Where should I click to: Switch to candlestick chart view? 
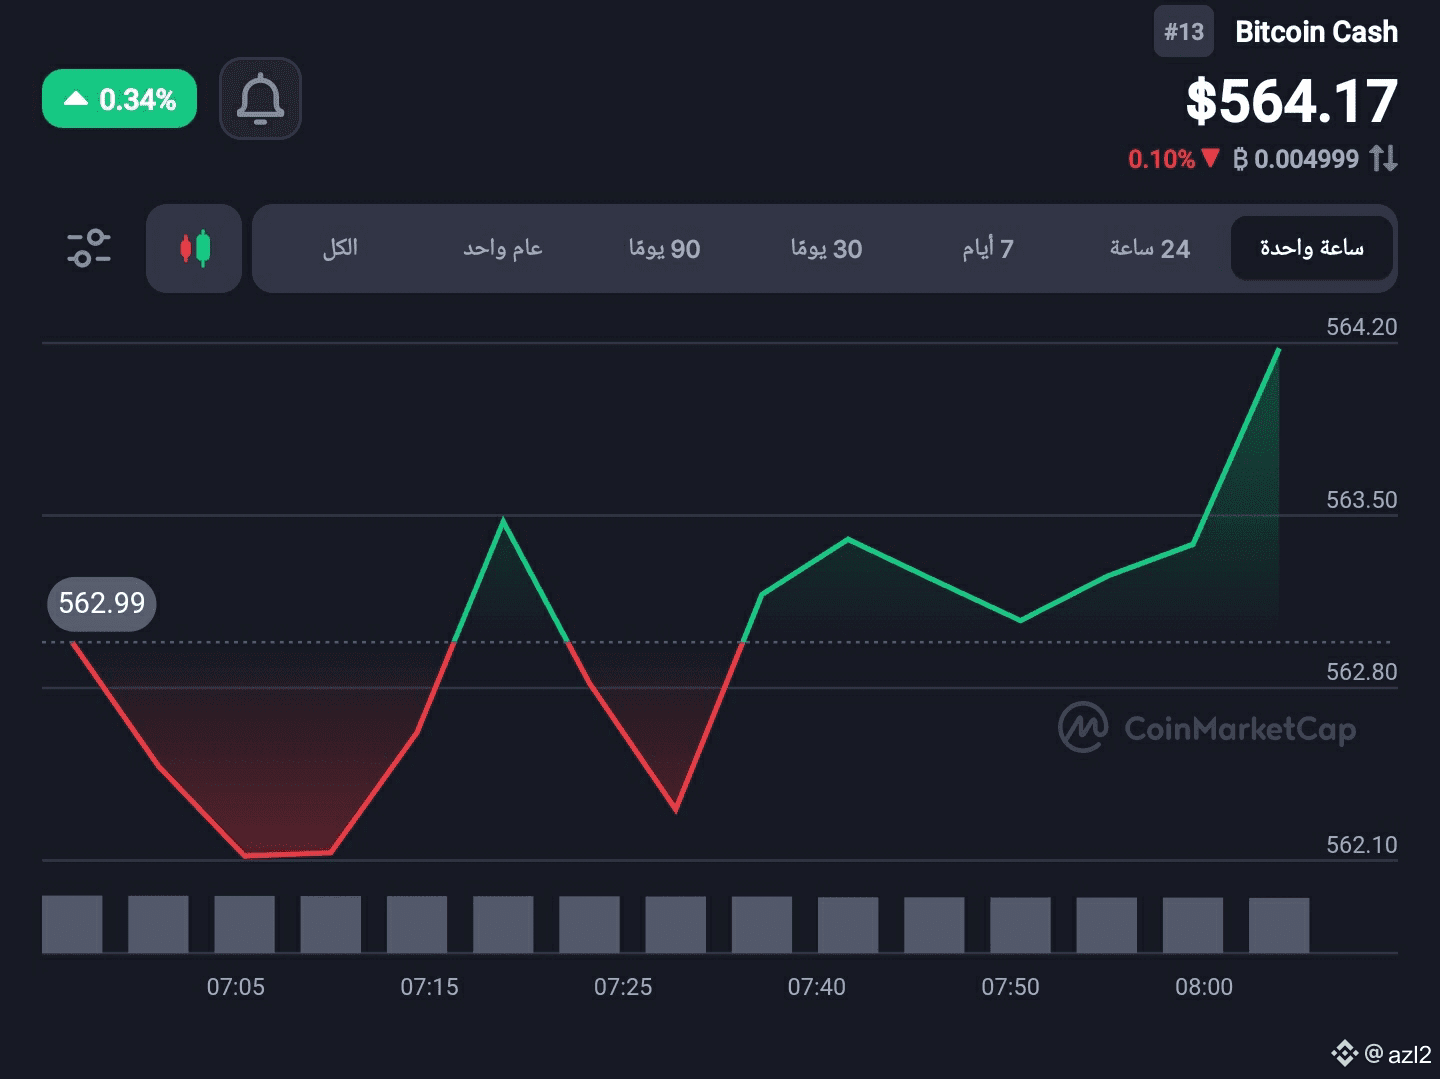click(x=194, y=248)
